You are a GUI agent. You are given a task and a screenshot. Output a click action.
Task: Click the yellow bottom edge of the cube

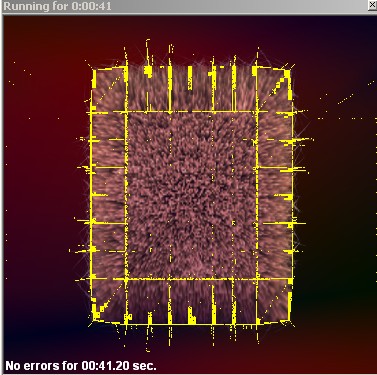192,323
